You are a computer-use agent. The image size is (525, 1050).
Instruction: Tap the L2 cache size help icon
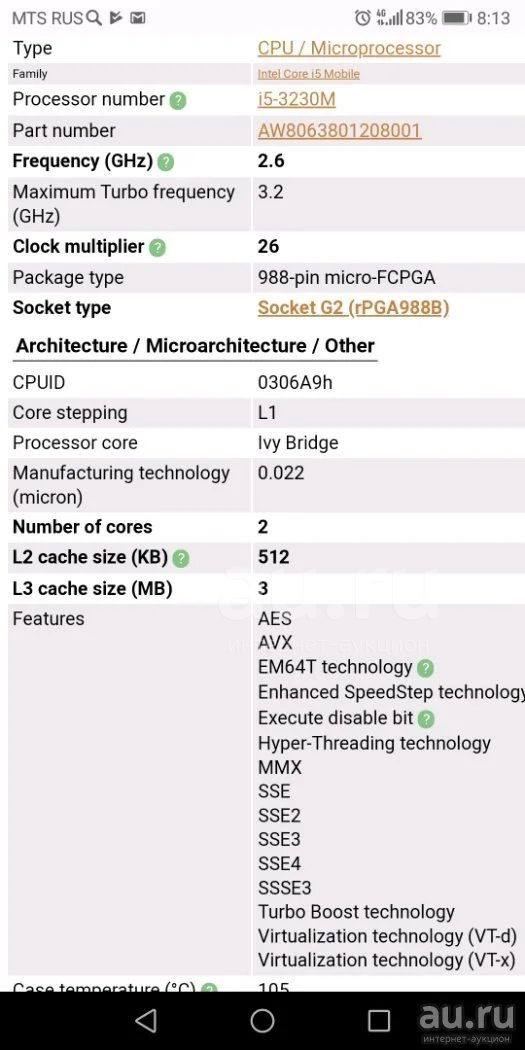[181, 559]
